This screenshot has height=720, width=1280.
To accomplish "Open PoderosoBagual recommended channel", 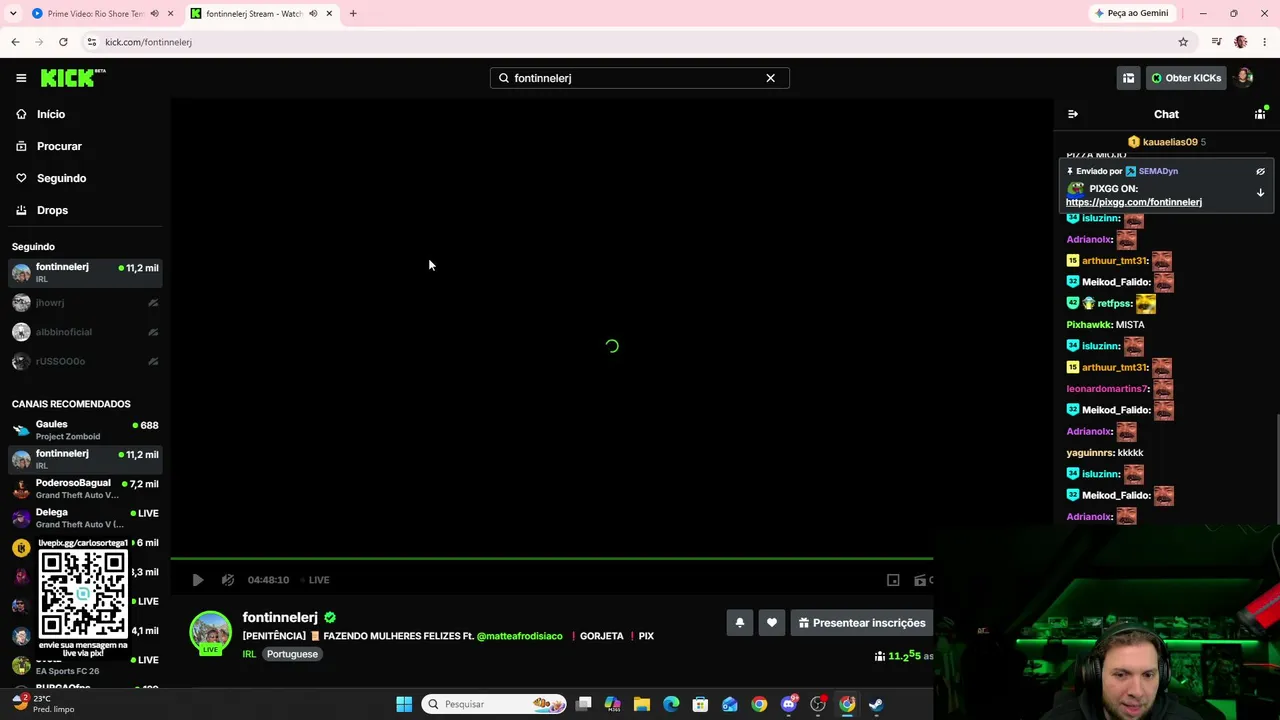I will click(x=85, y=488).
